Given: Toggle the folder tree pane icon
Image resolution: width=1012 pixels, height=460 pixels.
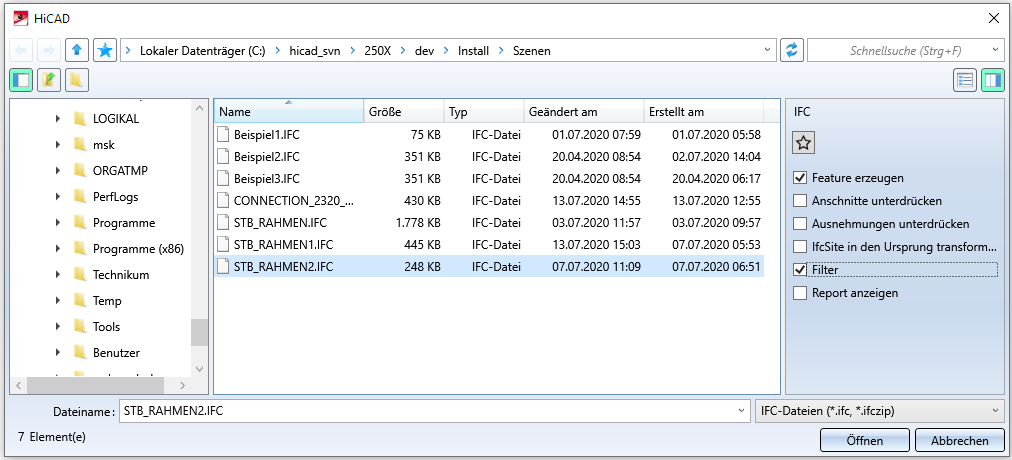Looking at the screenshot, I should [x=21, y=80].
